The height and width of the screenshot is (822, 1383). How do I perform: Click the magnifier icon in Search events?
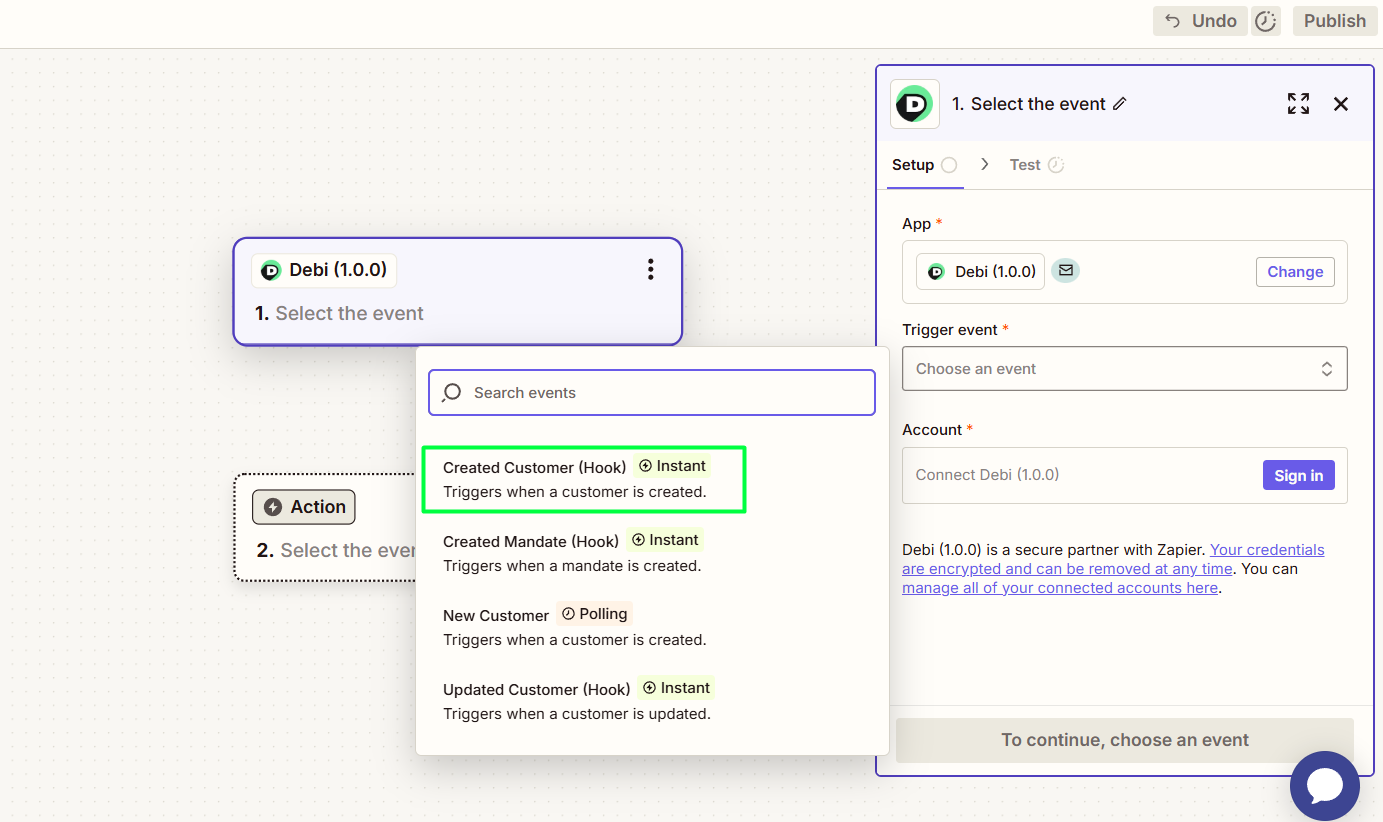click(452, 392)
